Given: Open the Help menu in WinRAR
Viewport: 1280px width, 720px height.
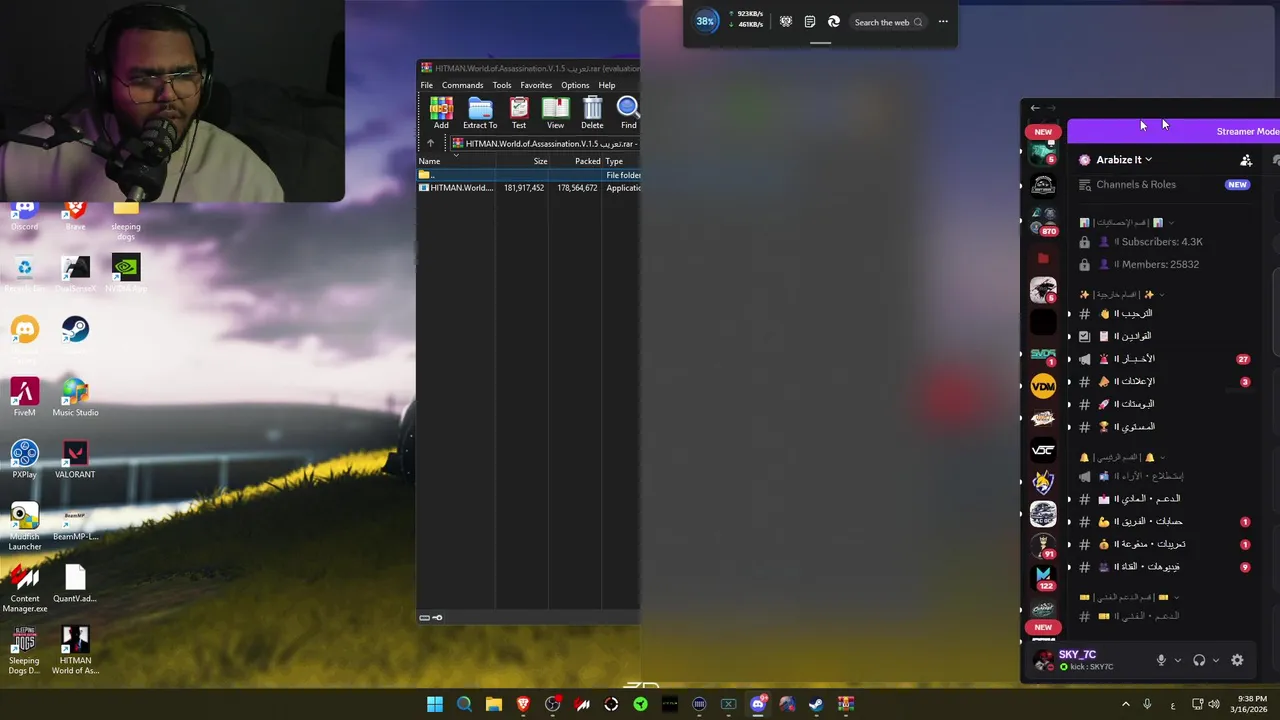Looking at the screenshot, I should (x=607, y=85).
